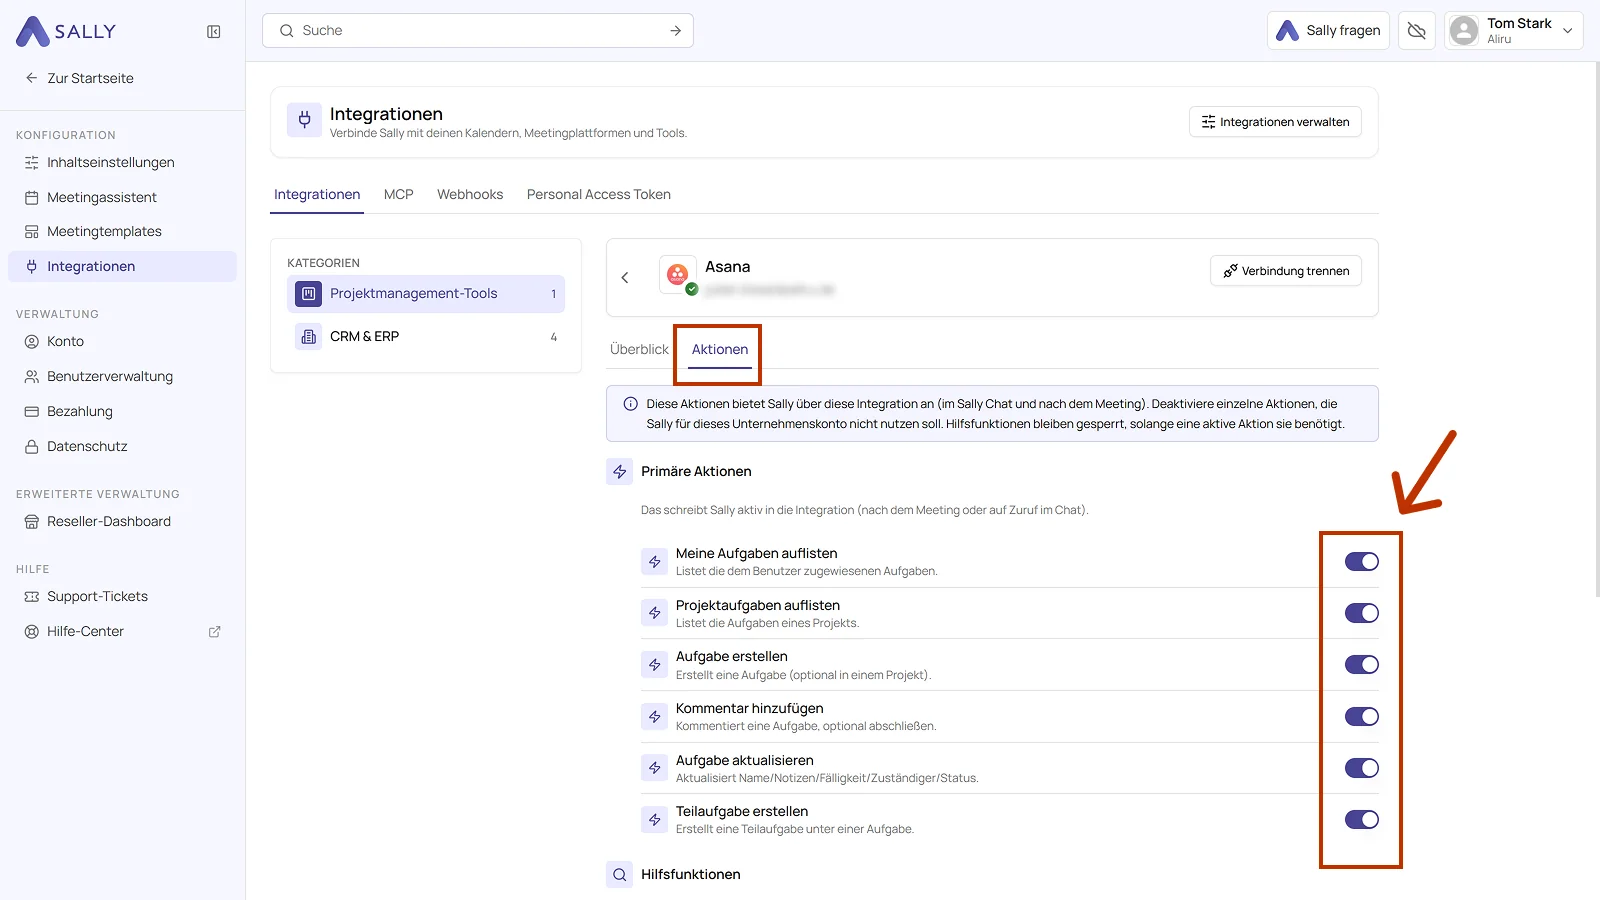This screenshot has height=900, width=1600.
Task: Click the Asana logo icon
Action: pyautogui.click(x=678, y=274)
